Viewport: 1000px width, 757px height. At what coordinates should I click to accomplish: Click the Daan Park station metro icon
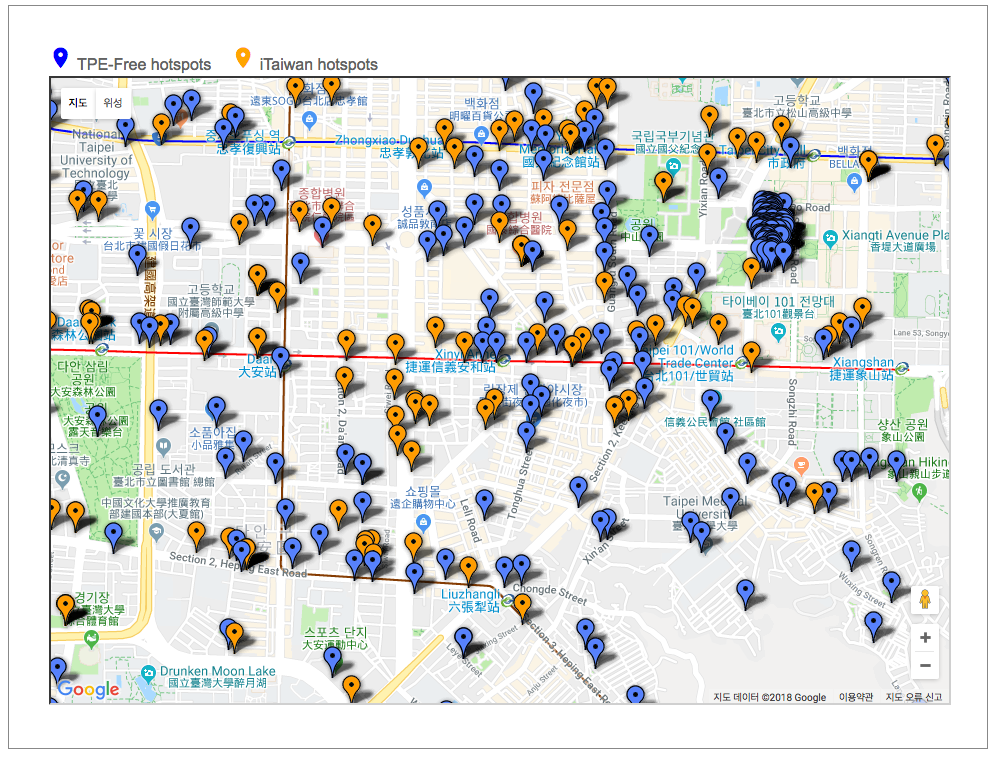click(x=101, y=349)
